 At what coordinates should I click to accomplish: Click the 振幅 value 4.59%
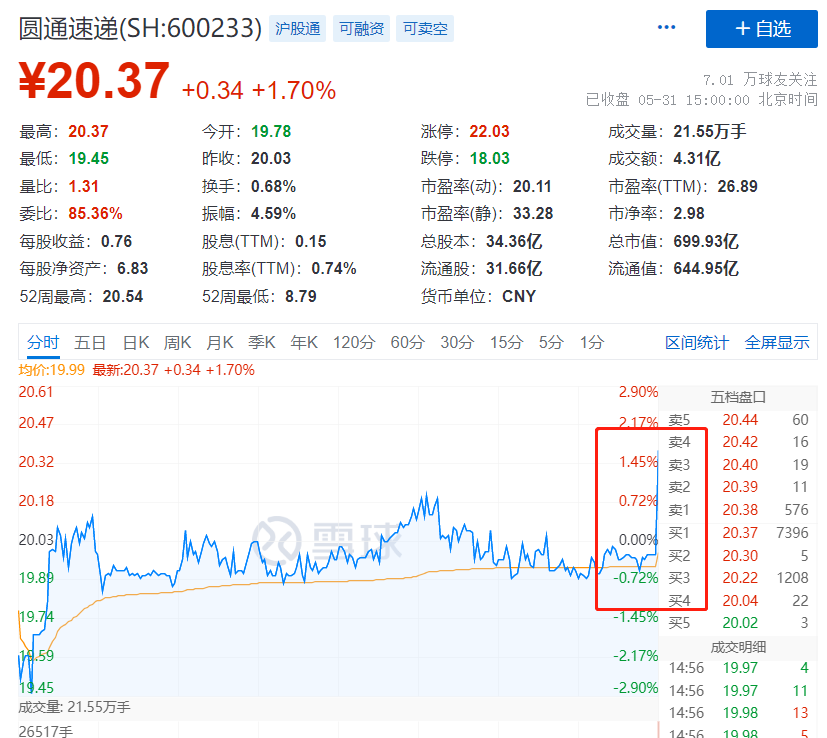coord(273,214)
